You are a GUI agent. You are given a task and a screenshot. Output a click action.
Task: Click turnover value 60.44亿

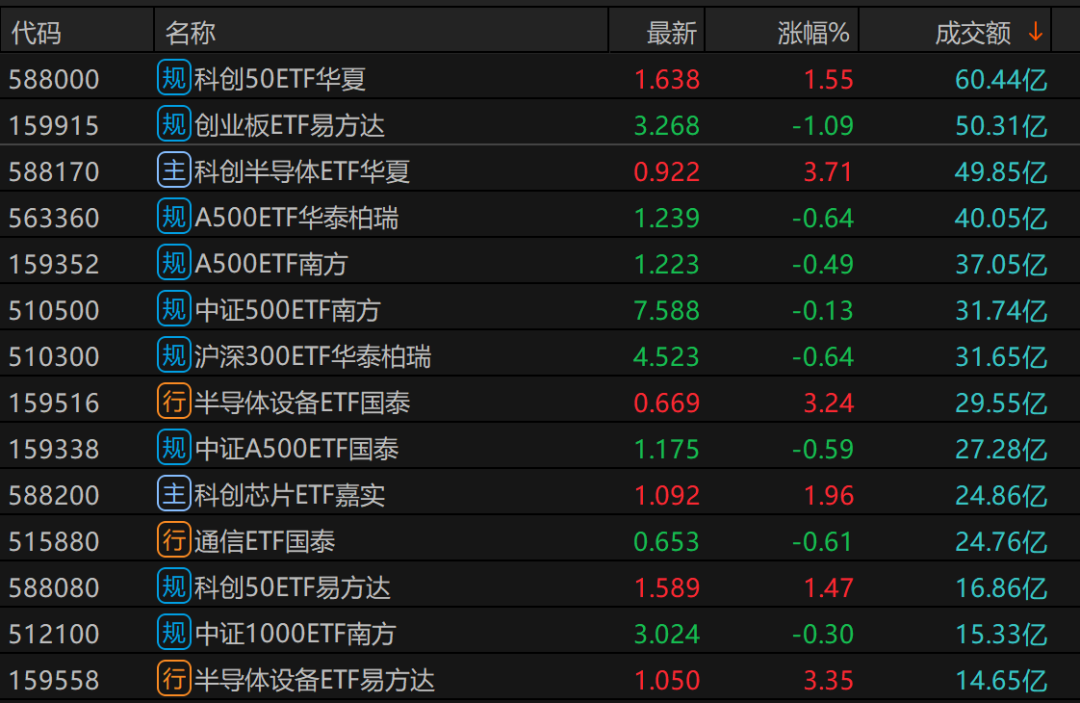pos(1001,79)
